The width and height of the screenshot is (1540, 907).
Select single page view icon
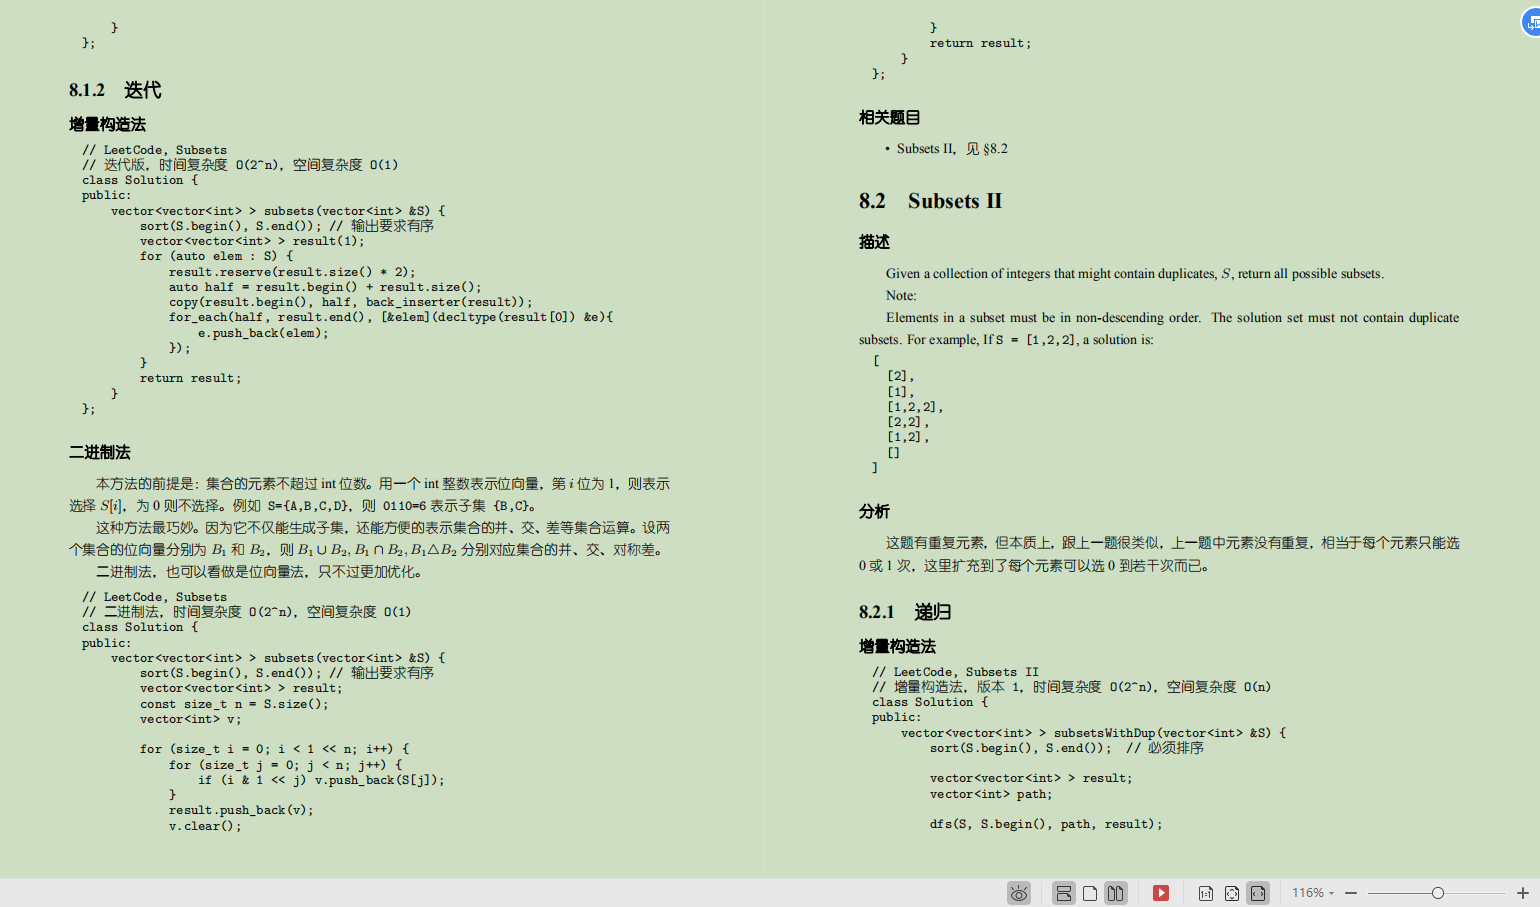coord(1090,893)
